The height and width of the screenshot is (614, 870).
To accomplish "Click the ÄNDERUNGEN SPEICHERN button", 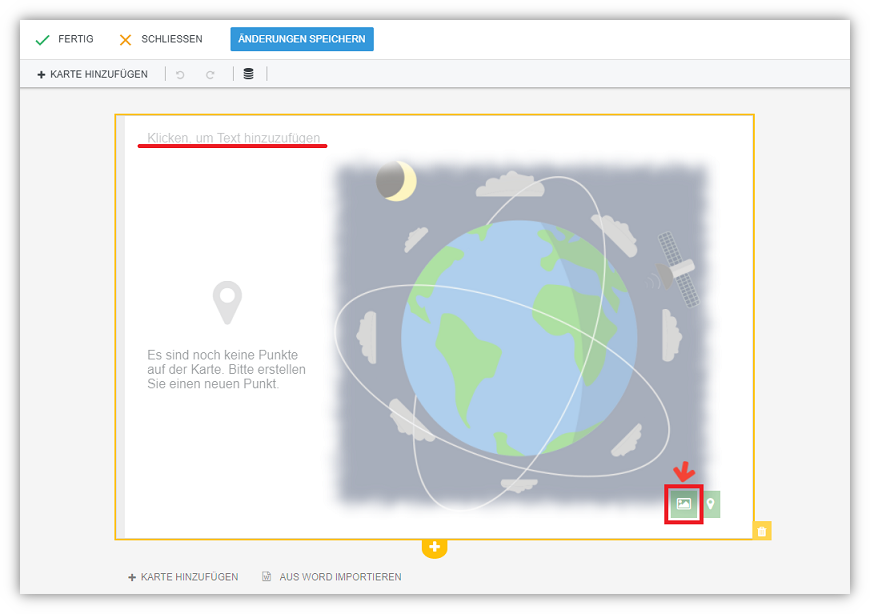I will click(x=302, y=39).
